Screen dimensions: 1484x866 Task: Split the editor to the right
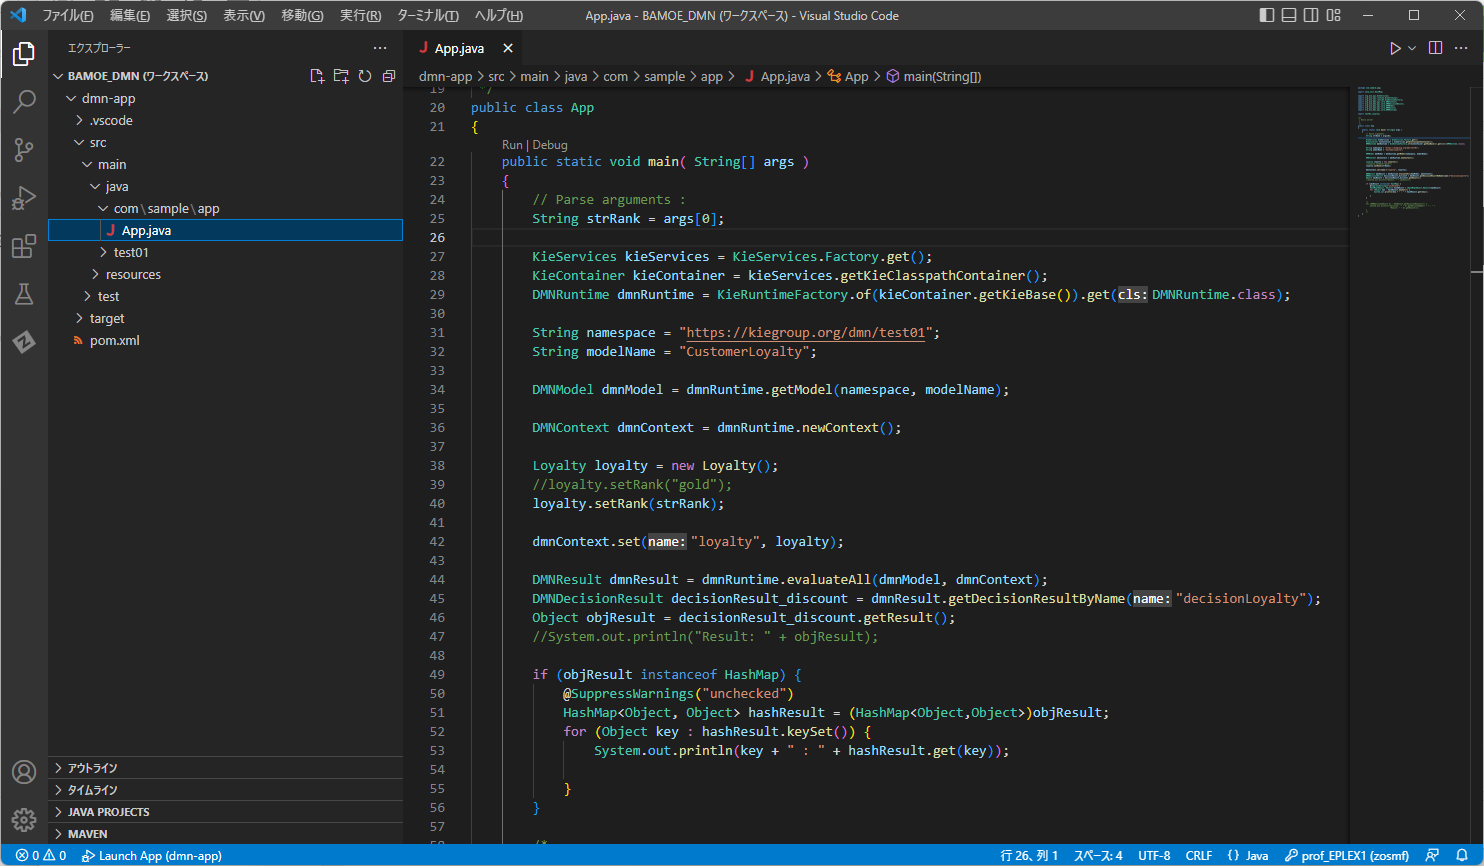[x=1435, y=48]
